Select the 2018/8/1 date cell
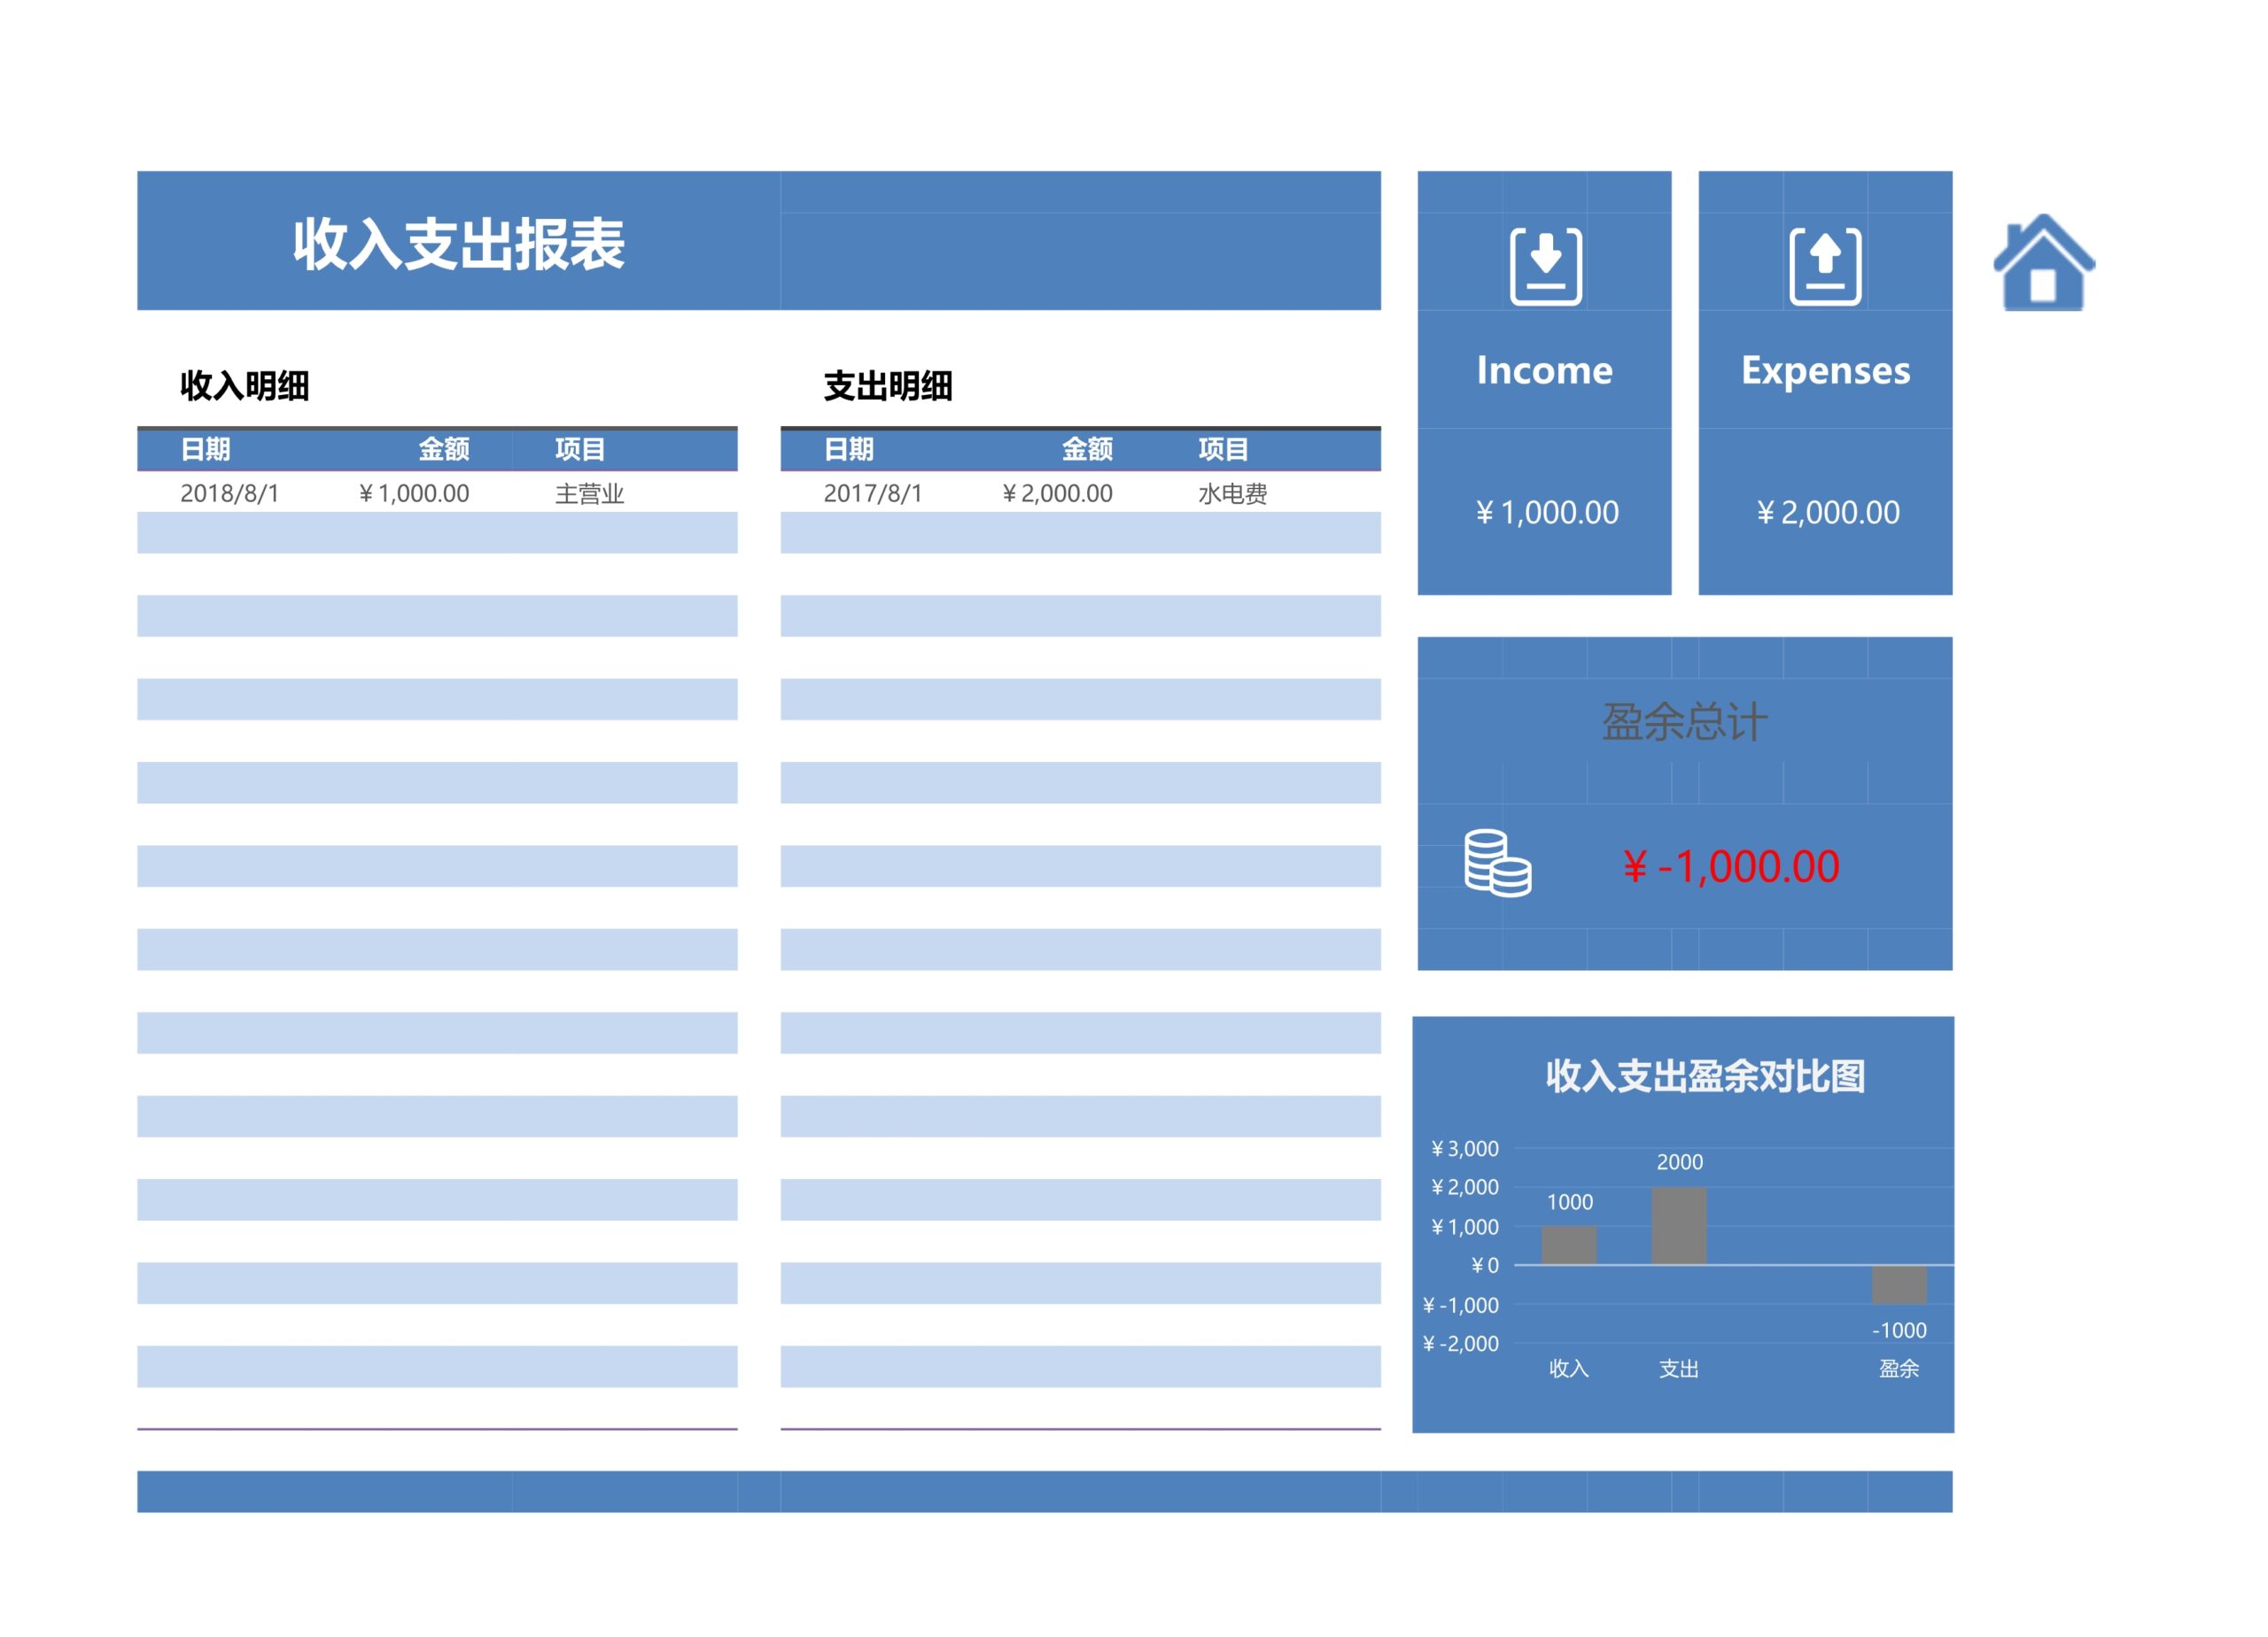 coord(229,493)
